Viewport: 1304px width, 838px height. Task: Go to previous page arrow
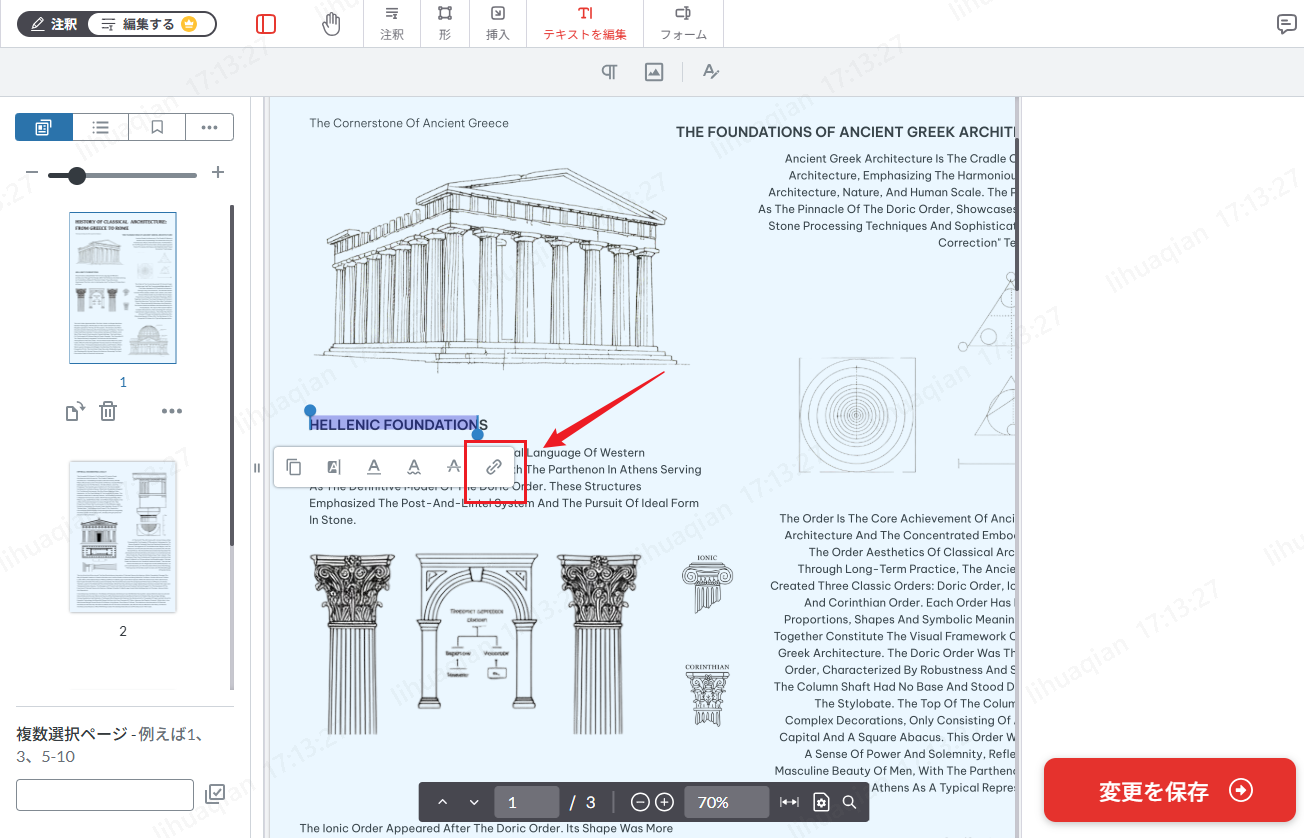(x=442, y=802)
